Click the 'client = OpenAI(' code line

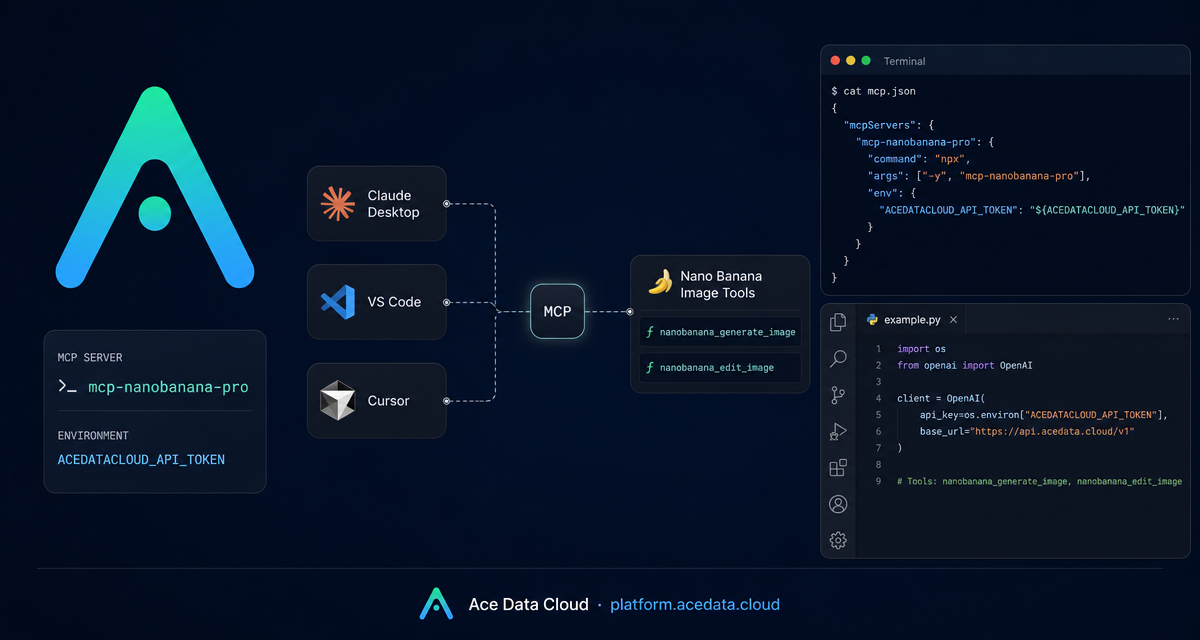tap(942, 398)
